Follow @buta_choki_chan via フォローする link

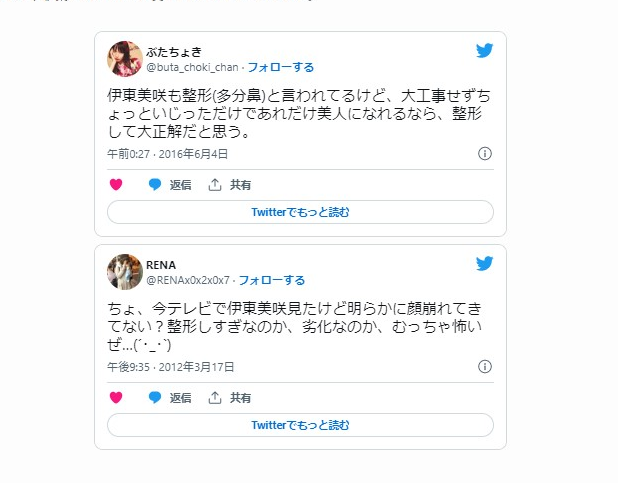[x=281, y=67]
